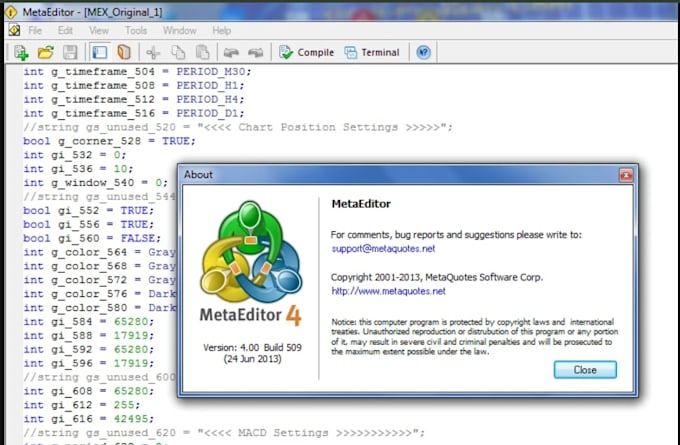Open the Window menu
Viewport: 680px width, 445px height.
point(180,30)
